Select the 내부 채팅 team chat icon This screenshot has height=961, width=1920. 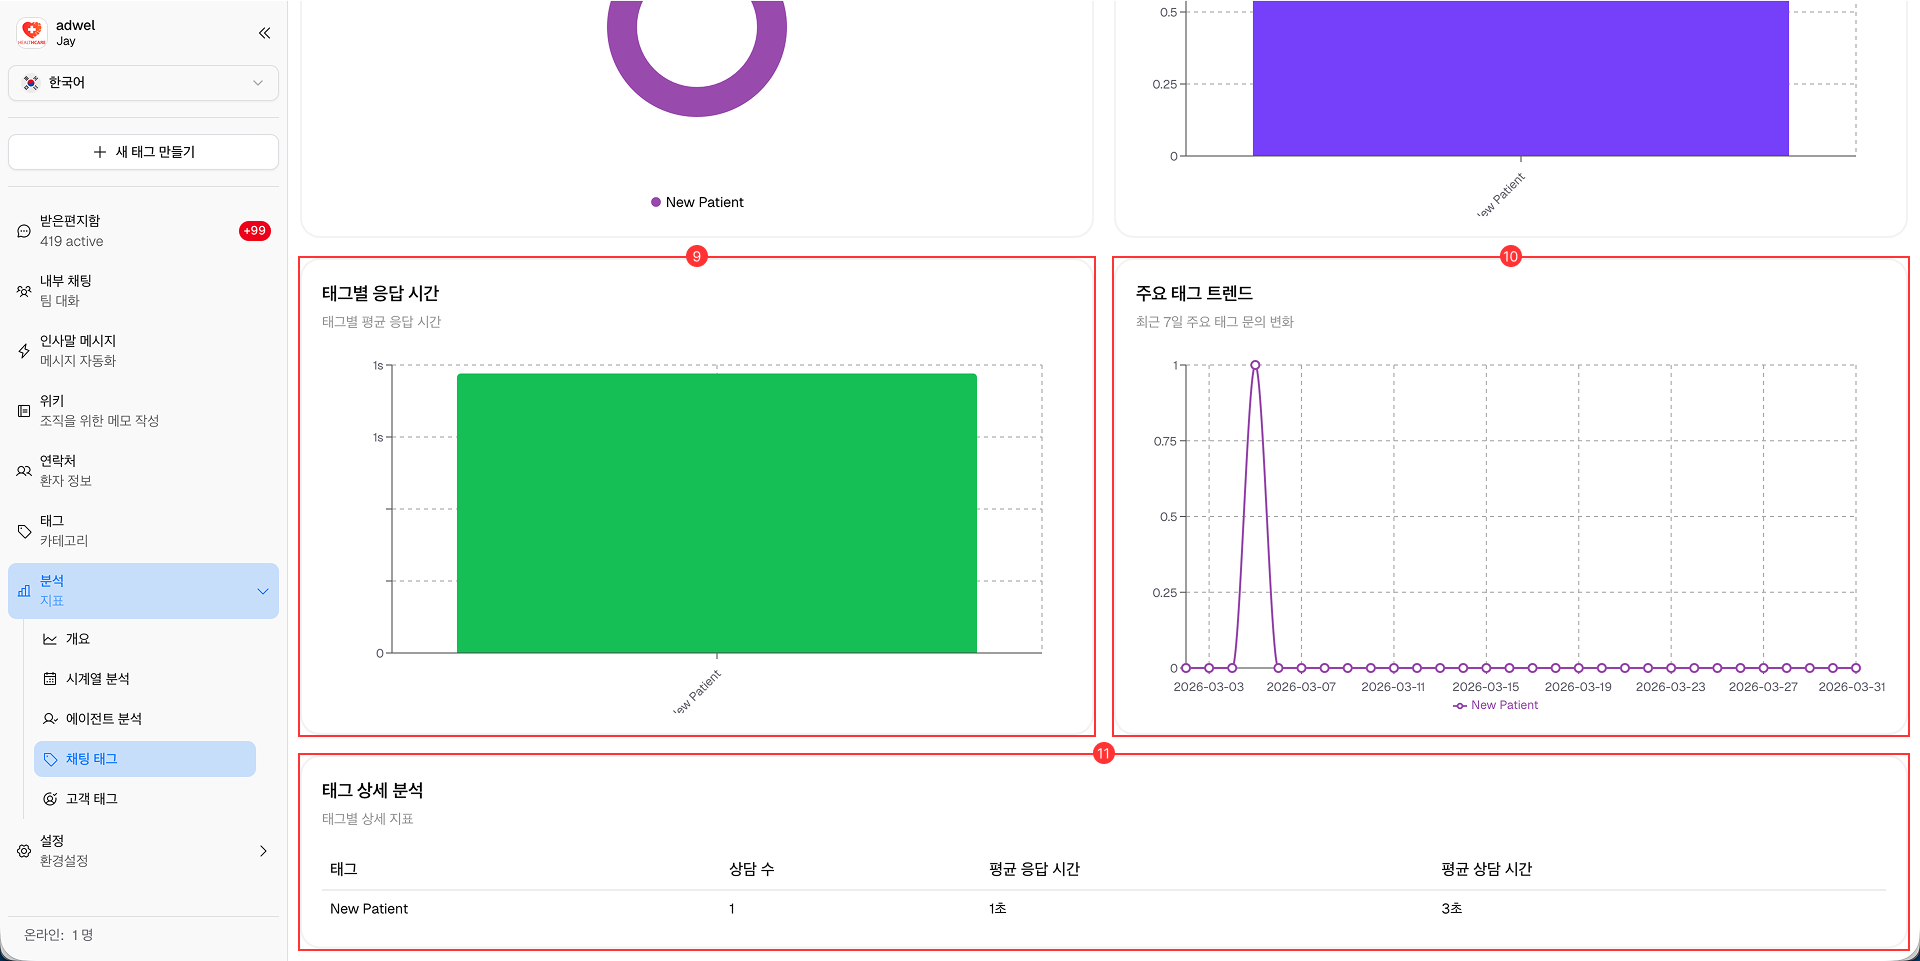point(23,290)
